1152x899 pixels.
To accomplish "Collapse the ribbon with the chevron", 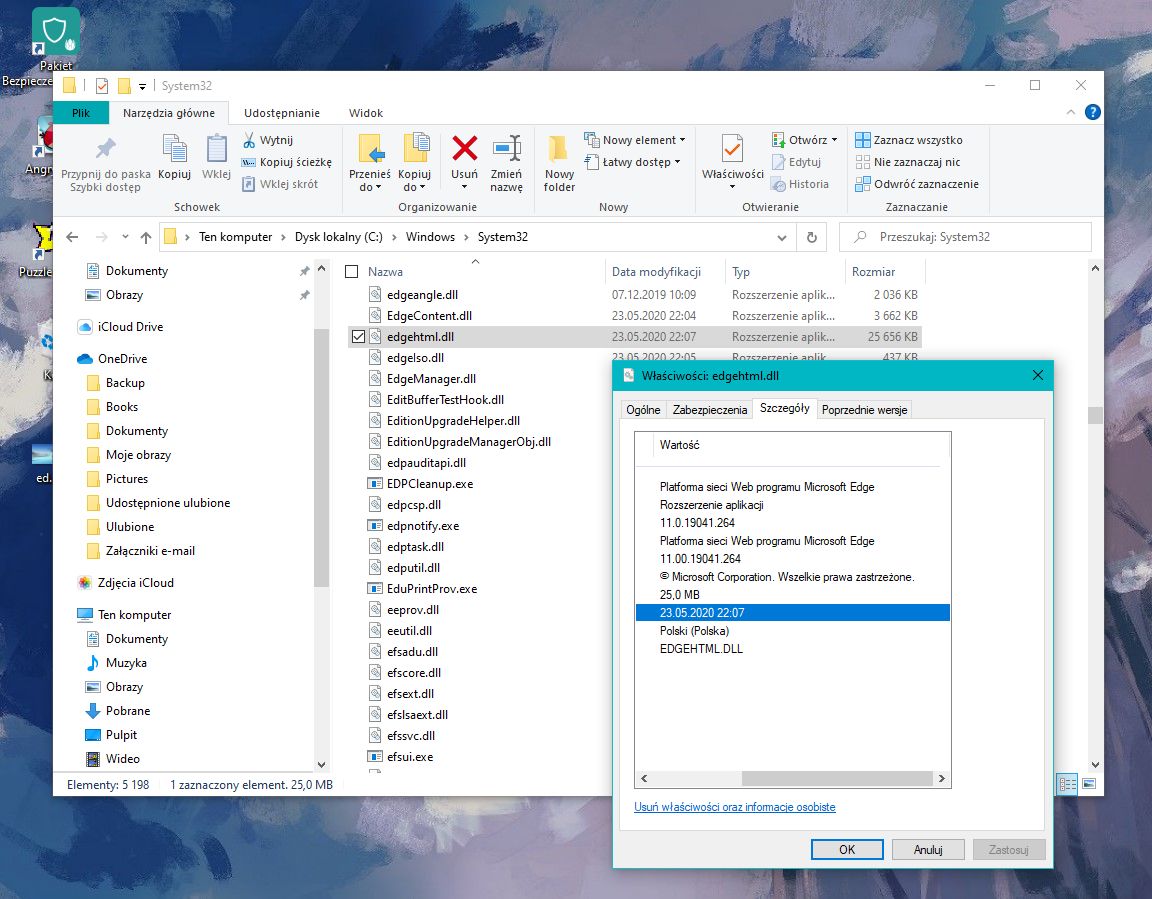I will [1070, 112].
